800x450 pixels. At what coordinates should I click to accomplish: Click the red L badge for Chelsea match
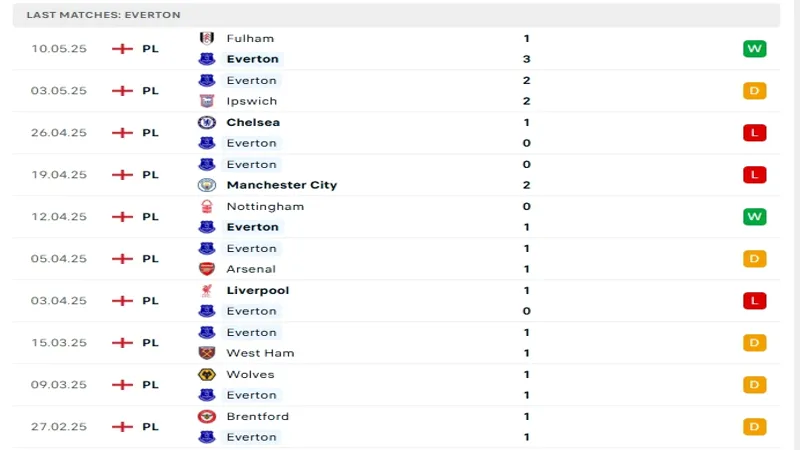point(754,133)
